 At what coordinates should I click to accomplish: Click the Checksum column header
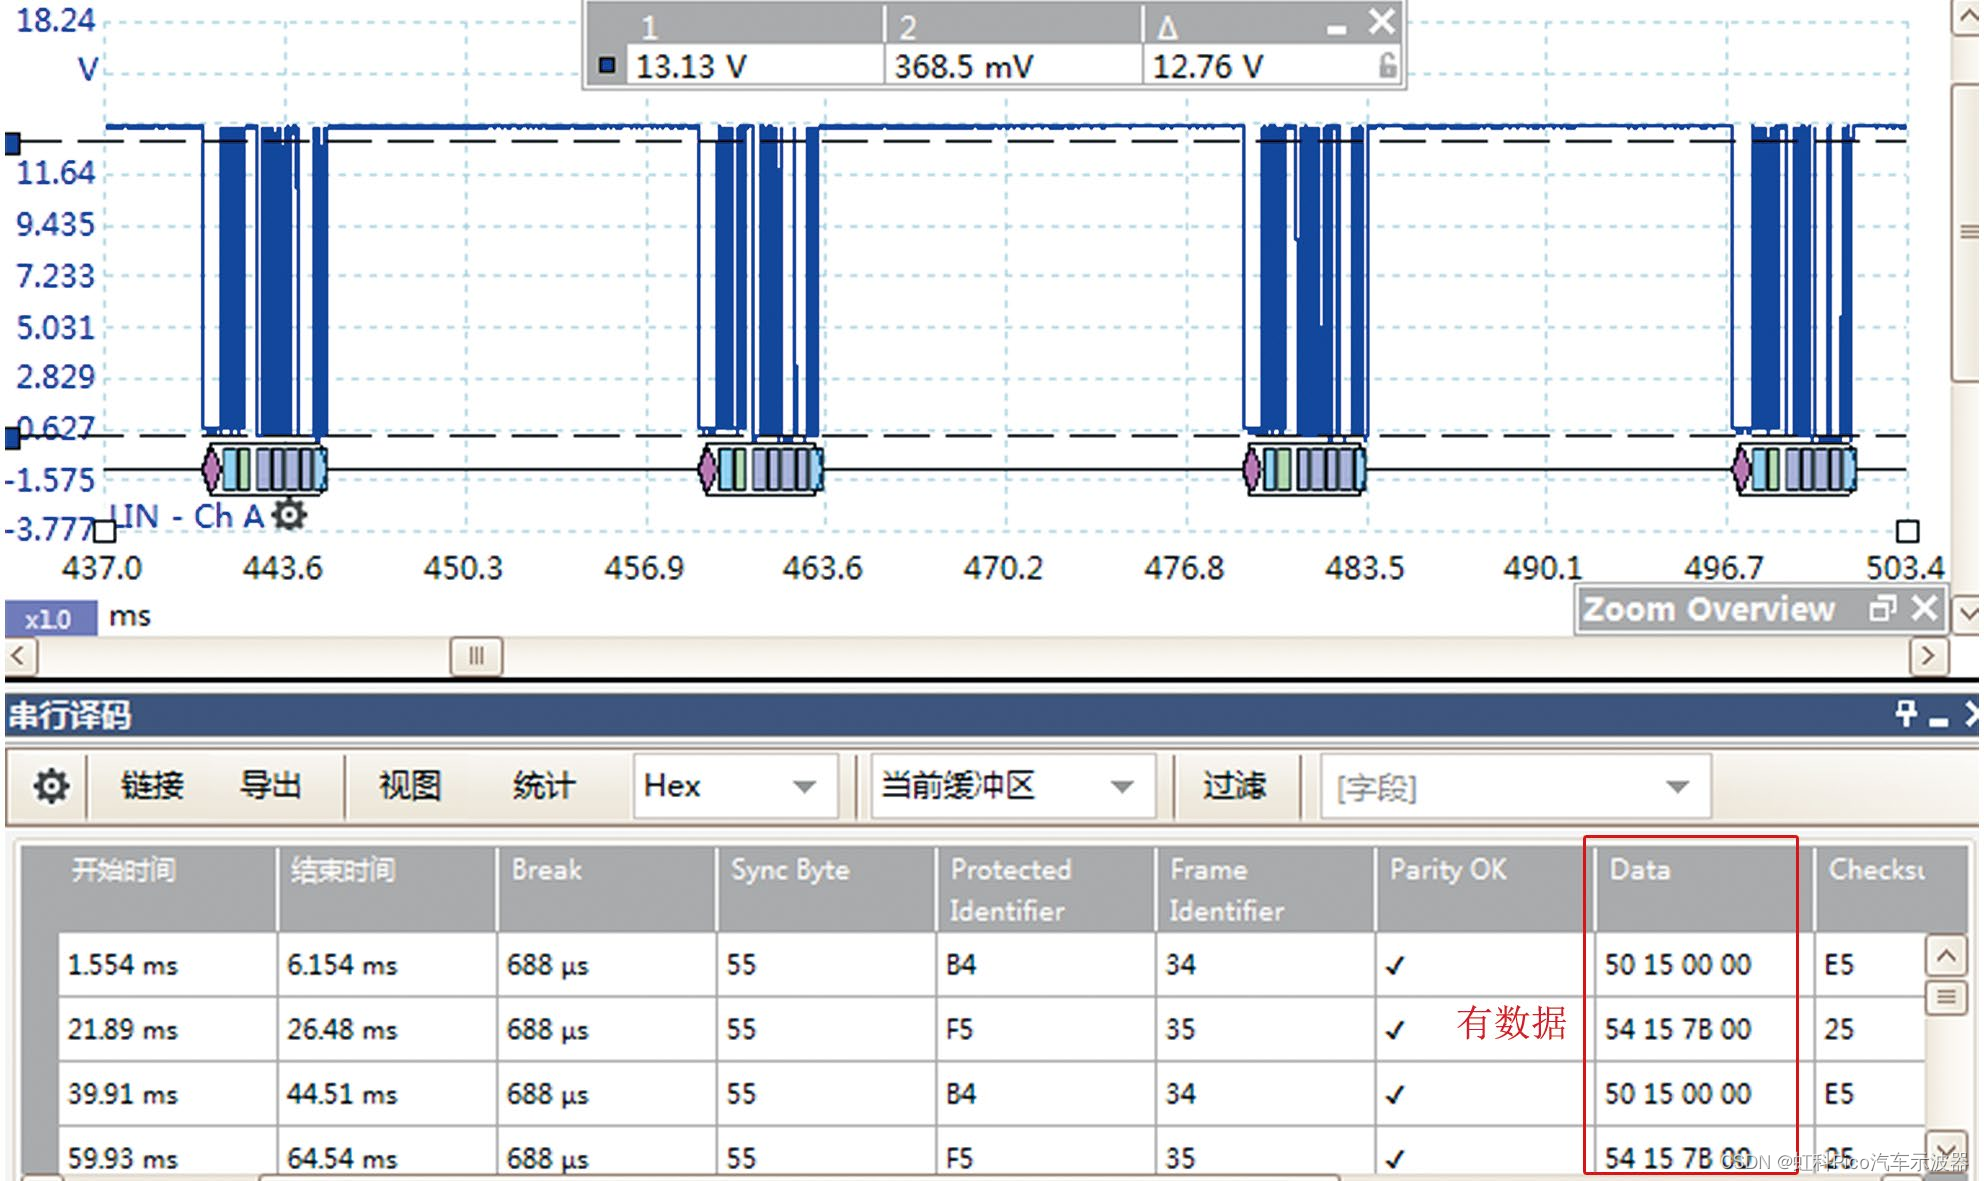1890,889
